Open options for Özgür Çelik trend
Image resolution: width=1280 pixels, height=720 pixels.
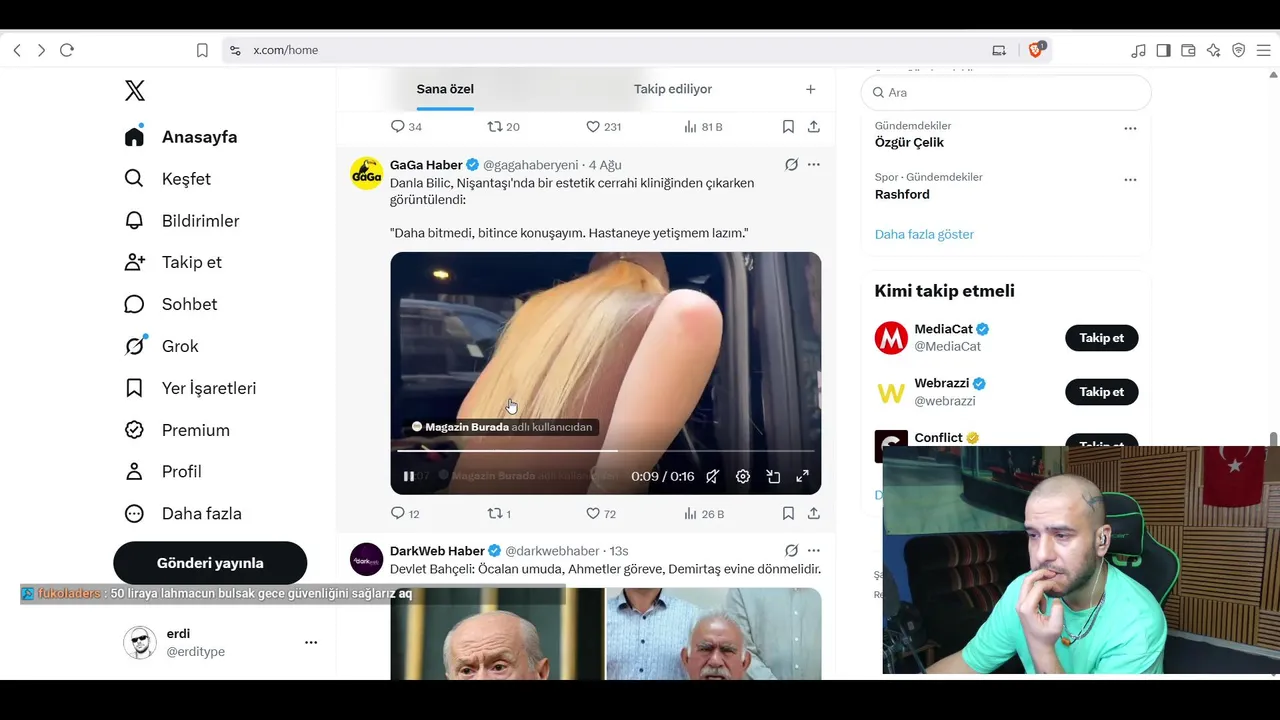pos(1130,129)
